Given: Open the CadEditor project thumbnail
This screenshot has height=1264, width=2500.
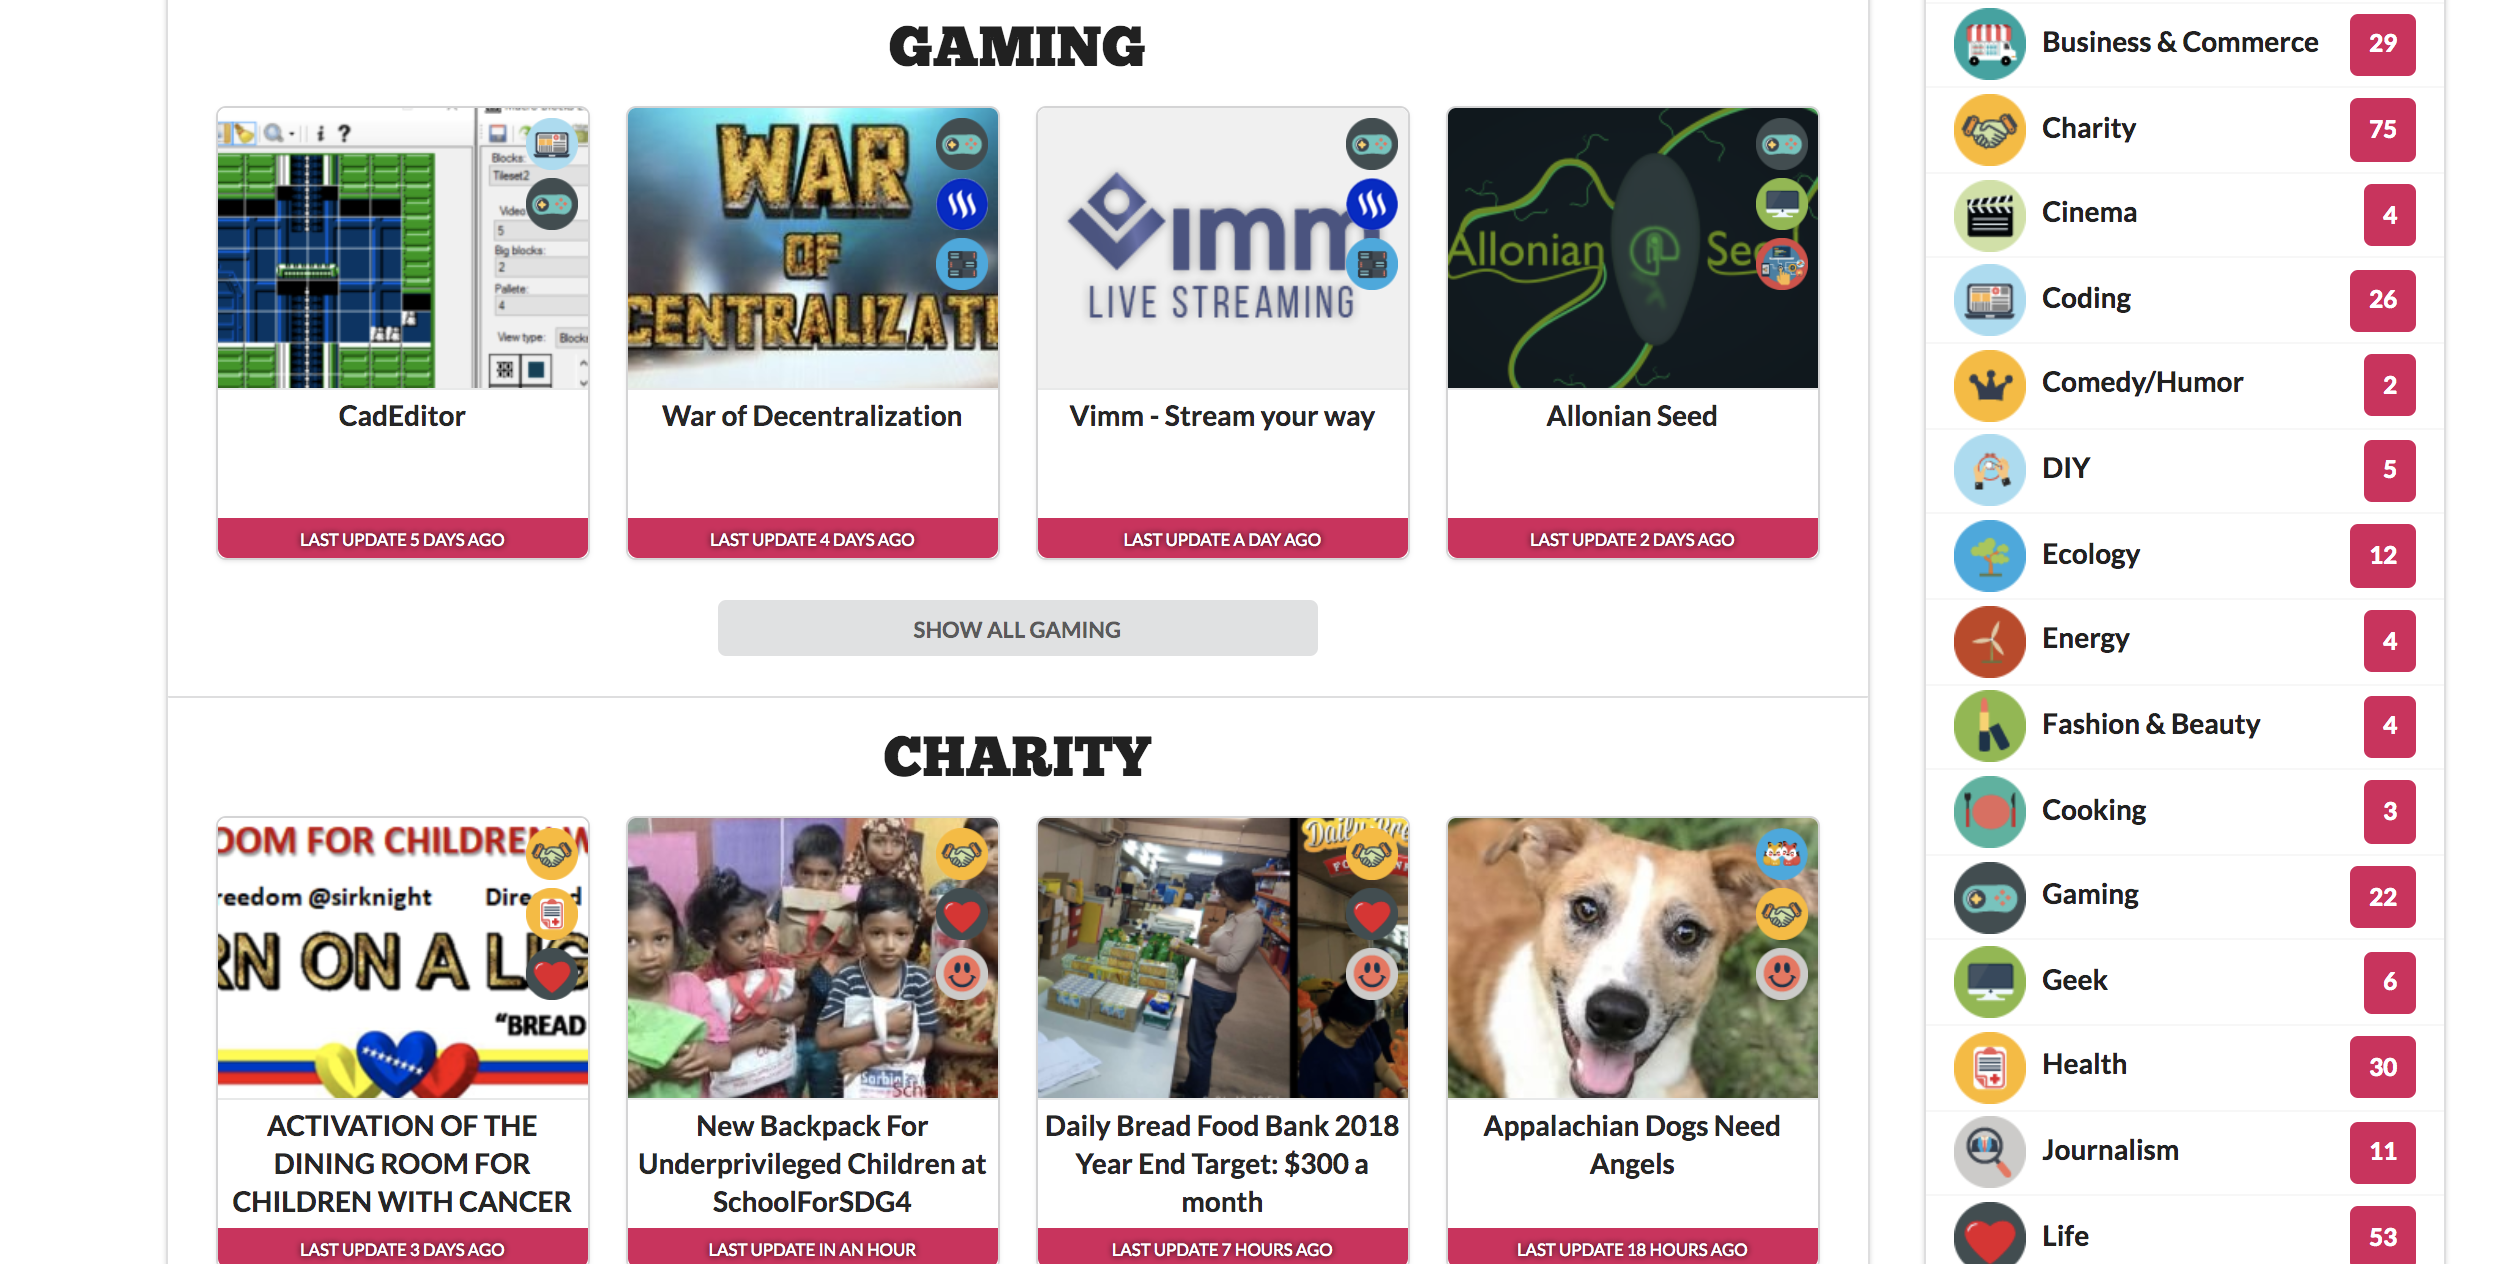Looking at the screenshot, I should pyautogui.click(x=402, y=248).
